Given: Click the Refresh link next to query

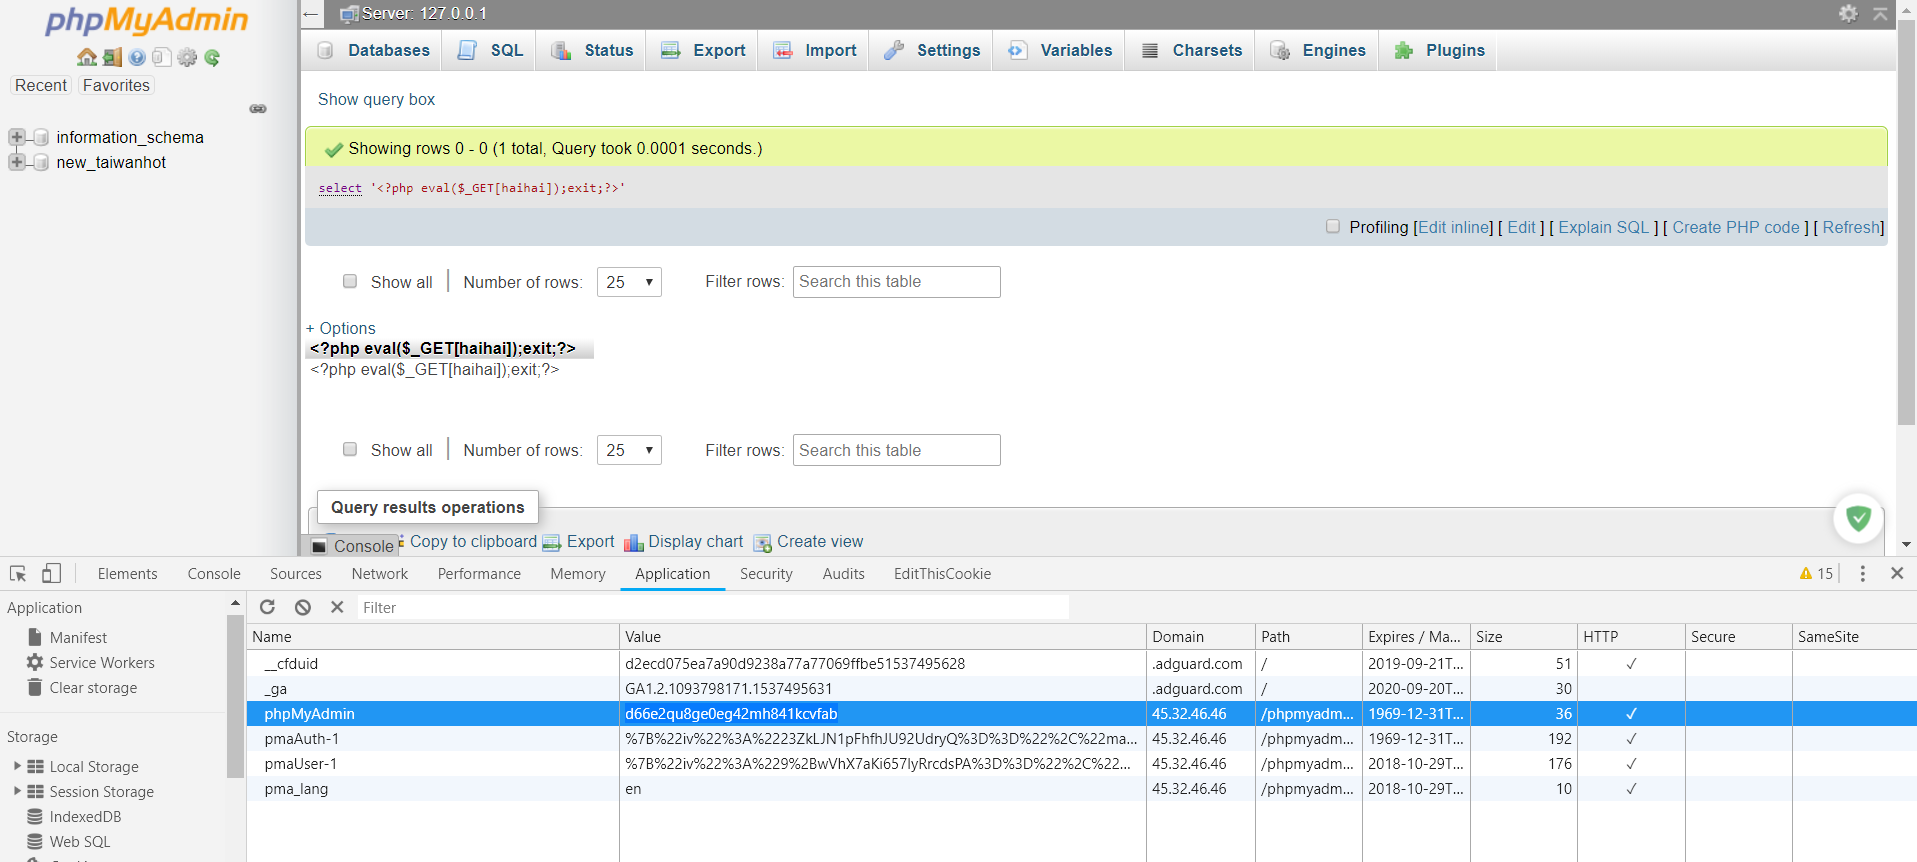Looking at the screenshot, I should [x=1851, y=227].
